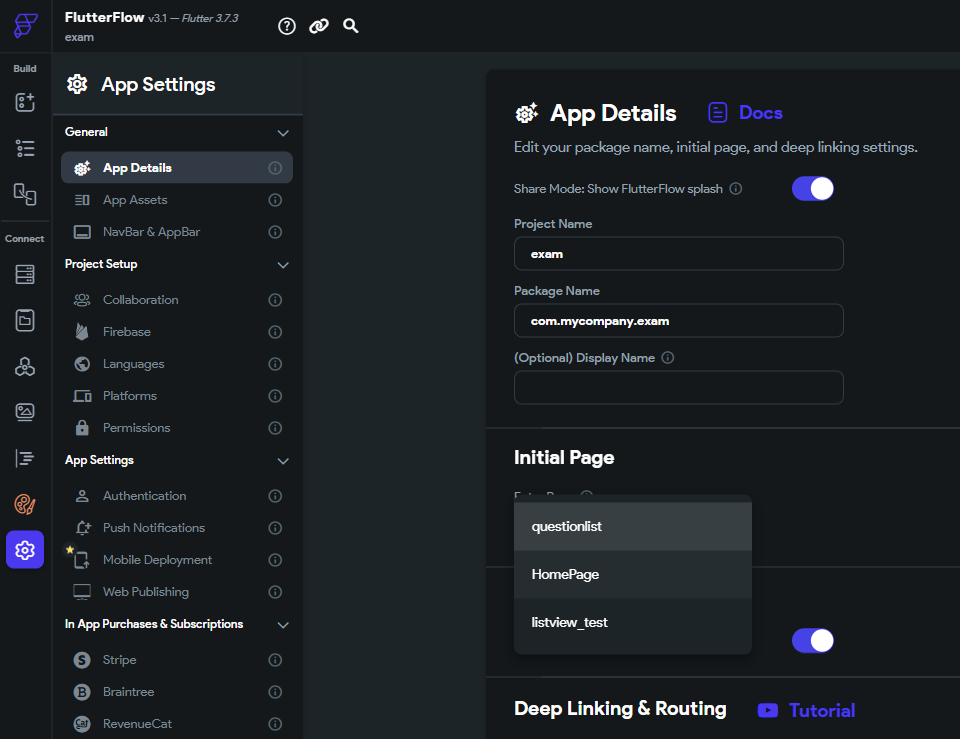Open the Widget Tree list icon
This screenshot has width=960, height=739.
[x=25, y=148]
